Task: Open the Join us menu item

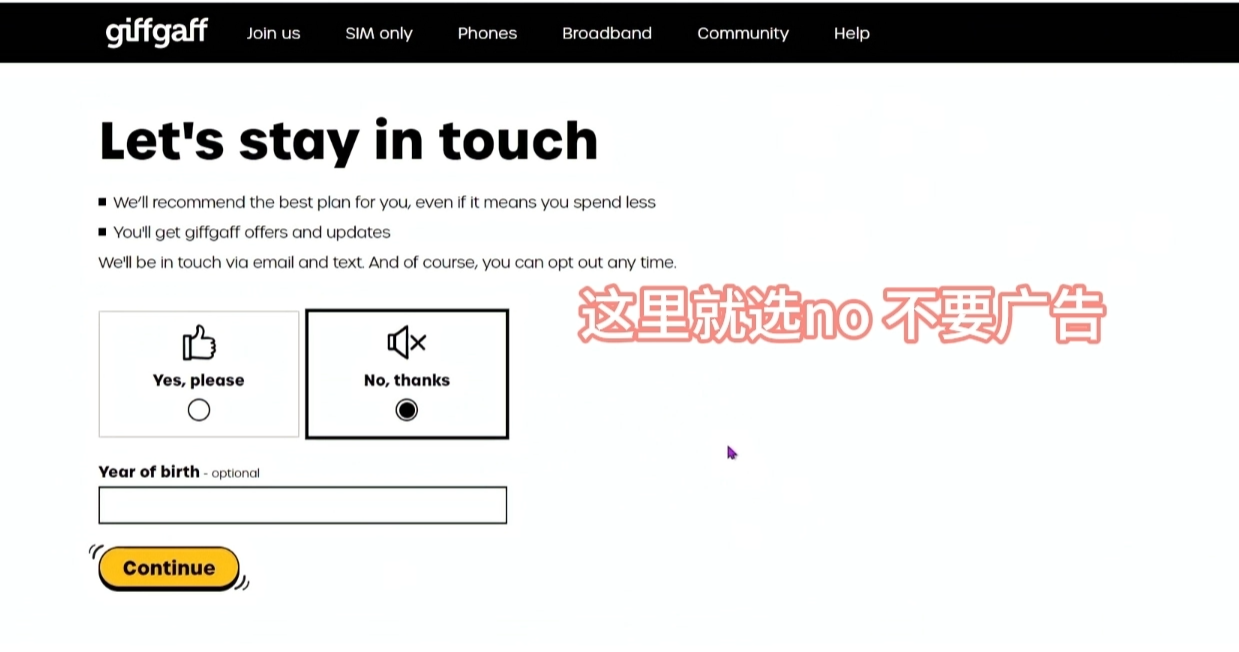Action: (273, 33)
